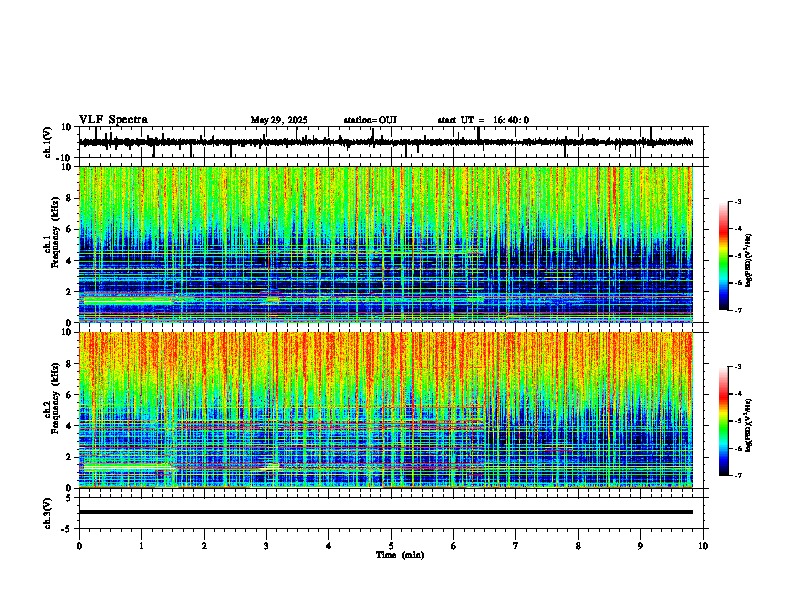Click the ch.1 color bar log(PSD) unit label
792x612 pixels.
tap(749, 260)
